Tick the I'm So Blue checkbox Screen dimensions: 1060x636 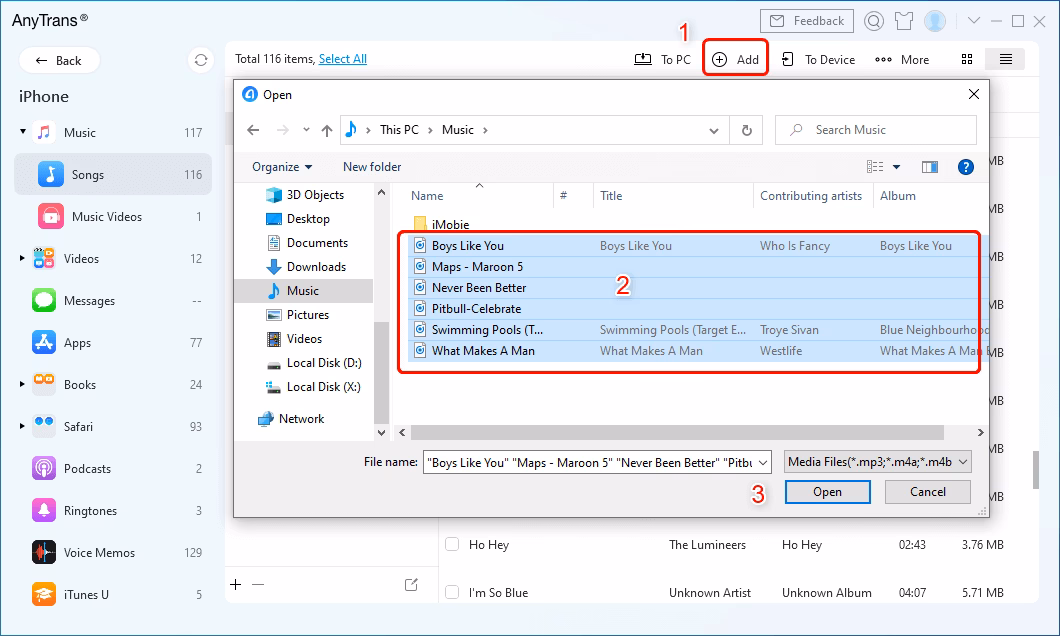pos(452,593)
